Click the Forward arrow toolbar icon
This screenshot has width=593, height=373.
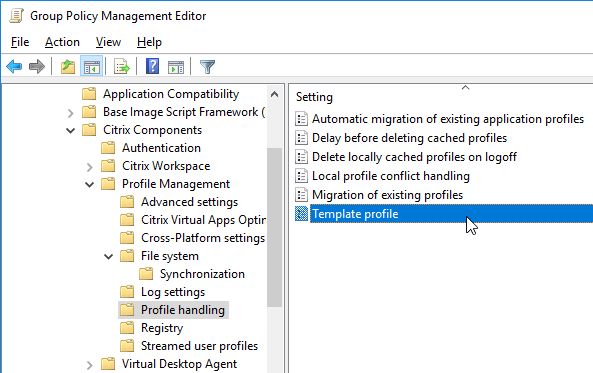(x=37, y=67)
